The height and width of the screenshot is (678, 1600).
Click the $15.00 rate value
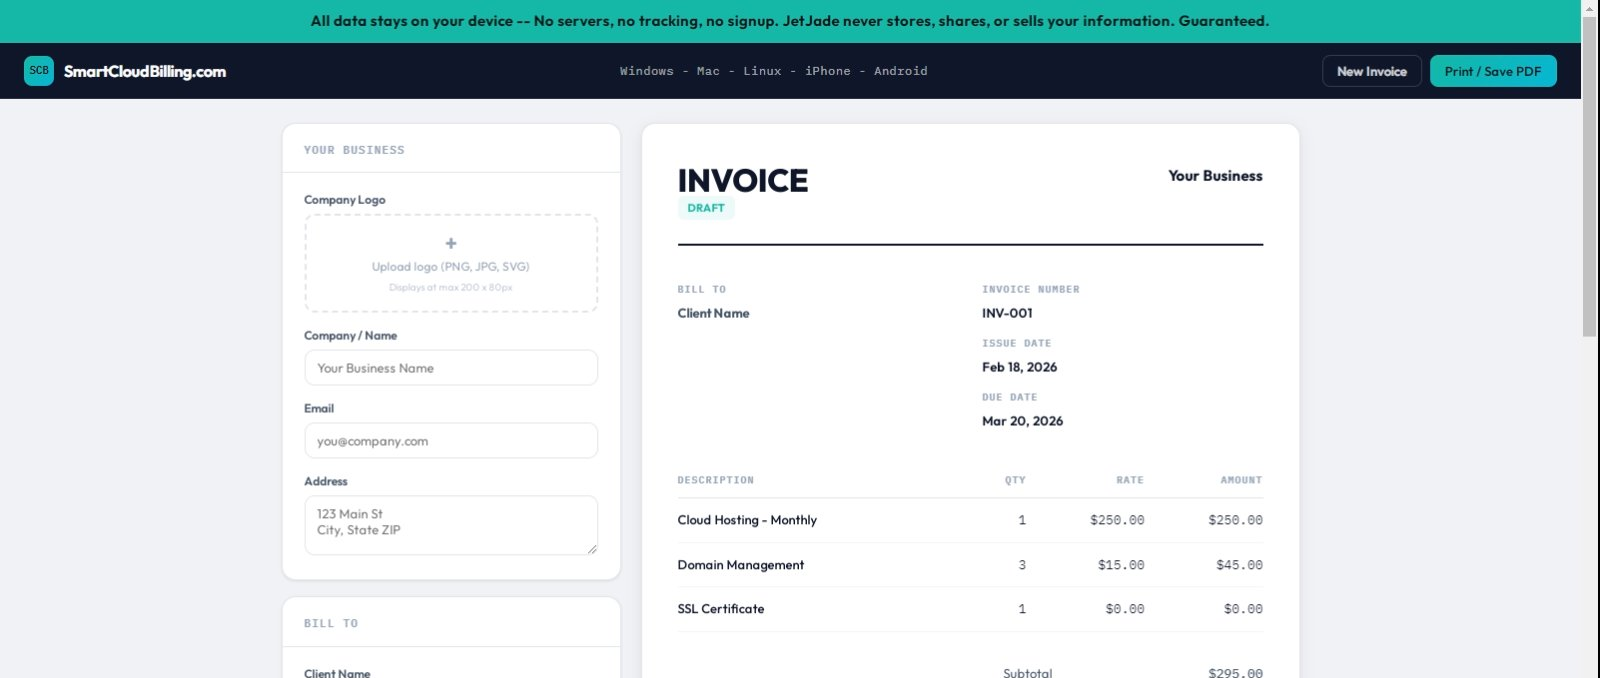(x=1121, y=565)
